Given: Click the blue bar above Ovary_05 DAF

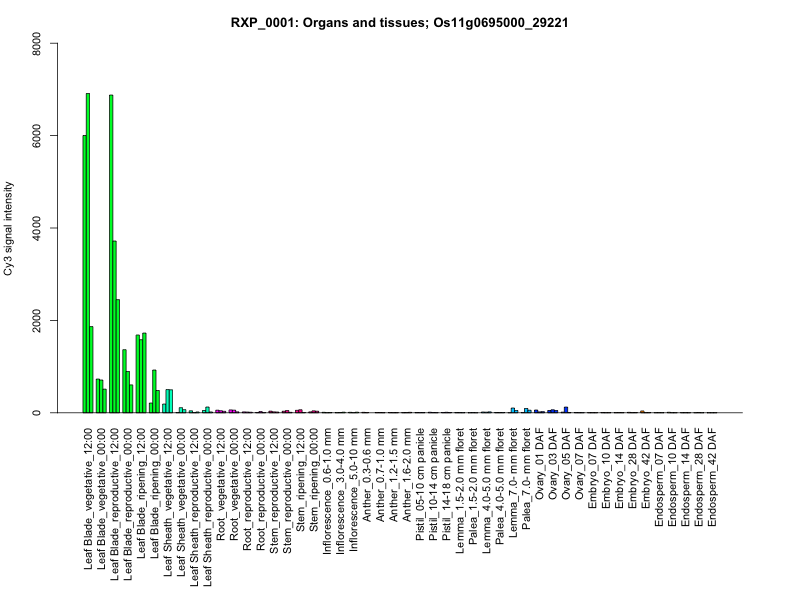Looking at the screenshot, I should (566, 410).
